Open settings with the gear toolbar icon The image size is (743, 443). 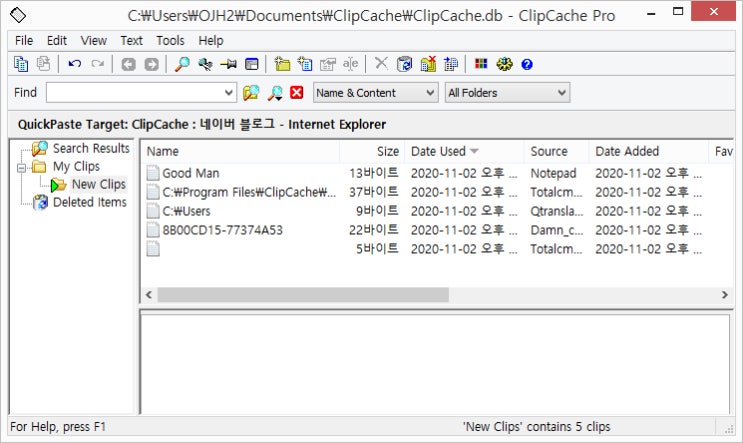504,64
